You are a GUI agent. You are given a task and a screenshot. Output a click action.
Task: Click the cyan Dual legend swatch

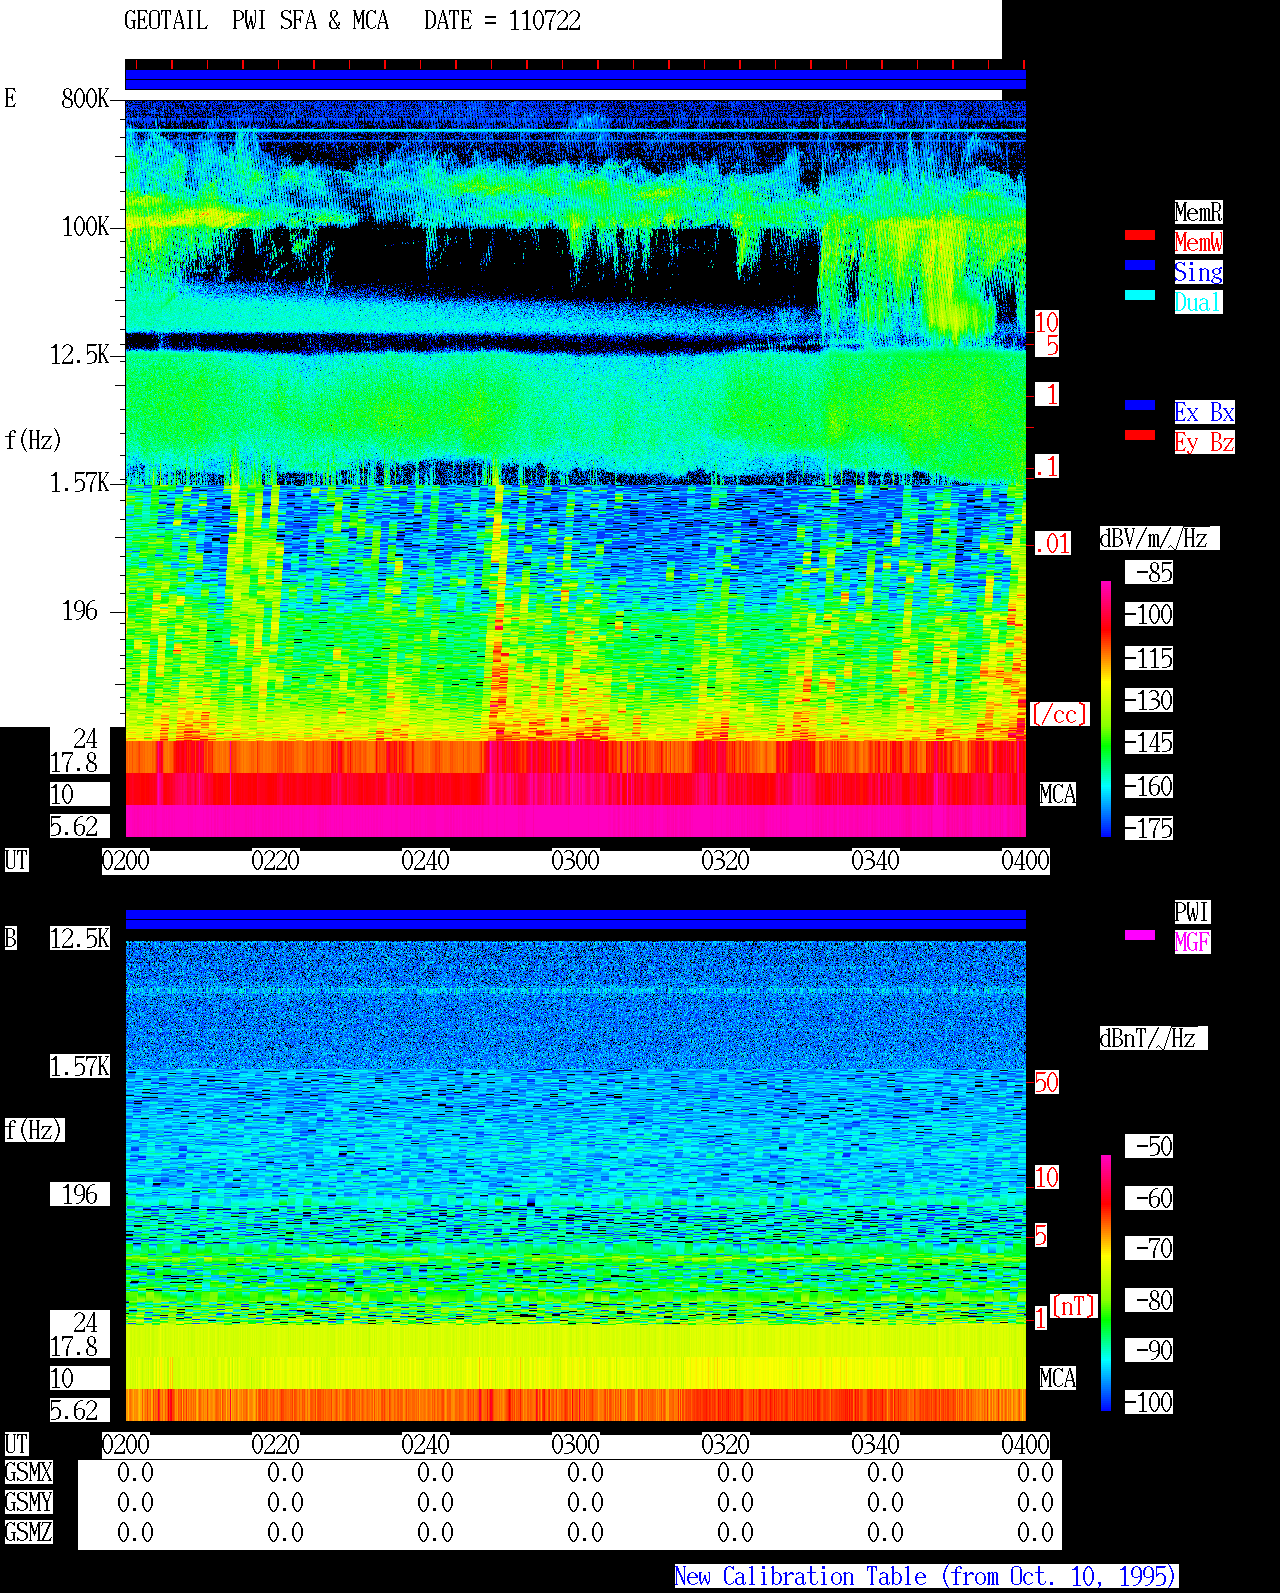click(x=1140, y=295)
